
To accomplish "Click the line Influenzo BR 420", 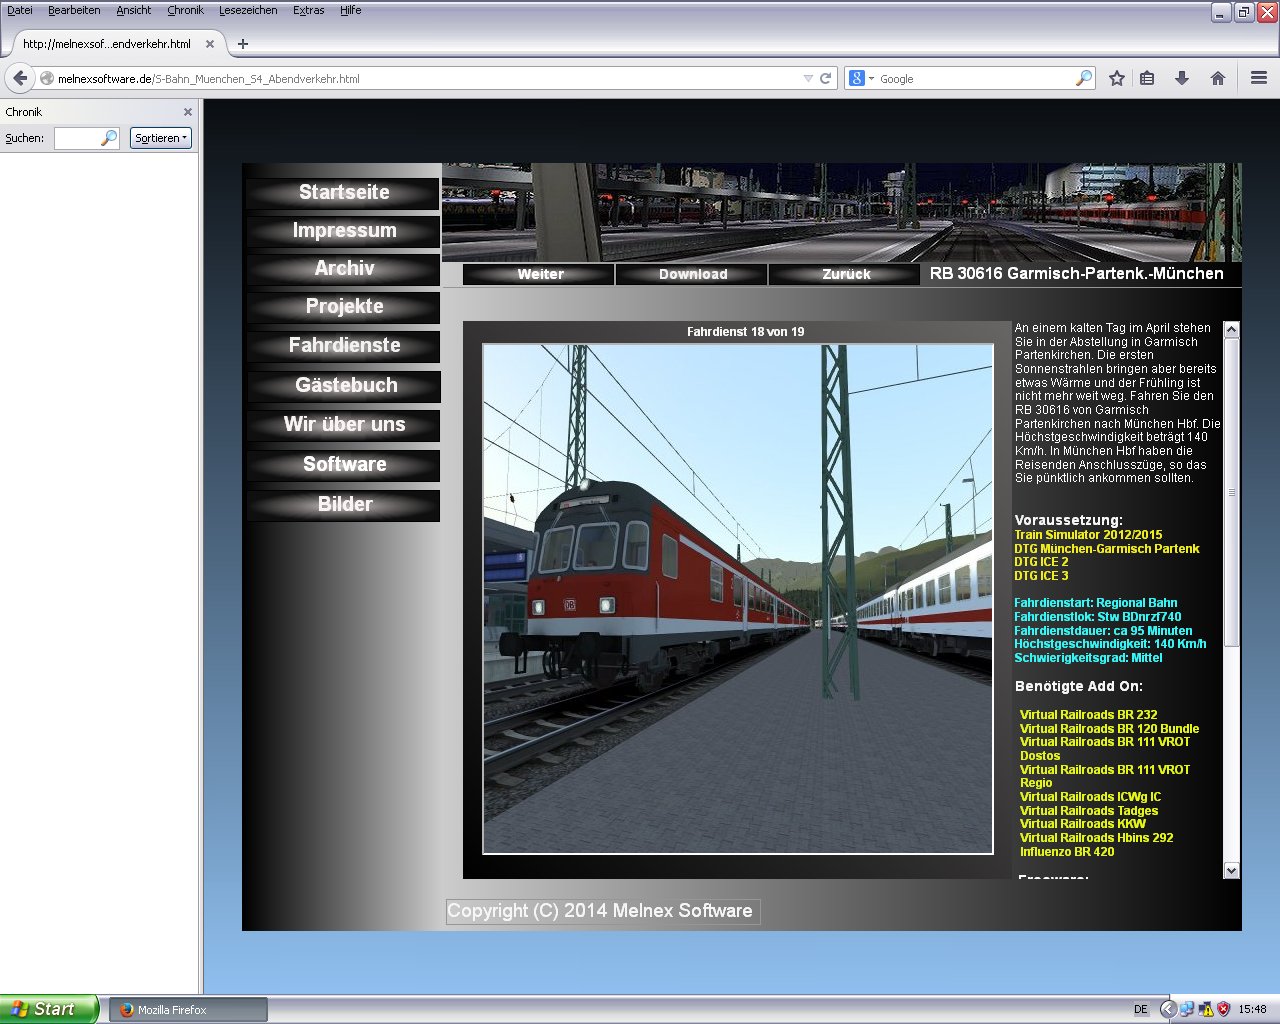I will [1067, 852].
